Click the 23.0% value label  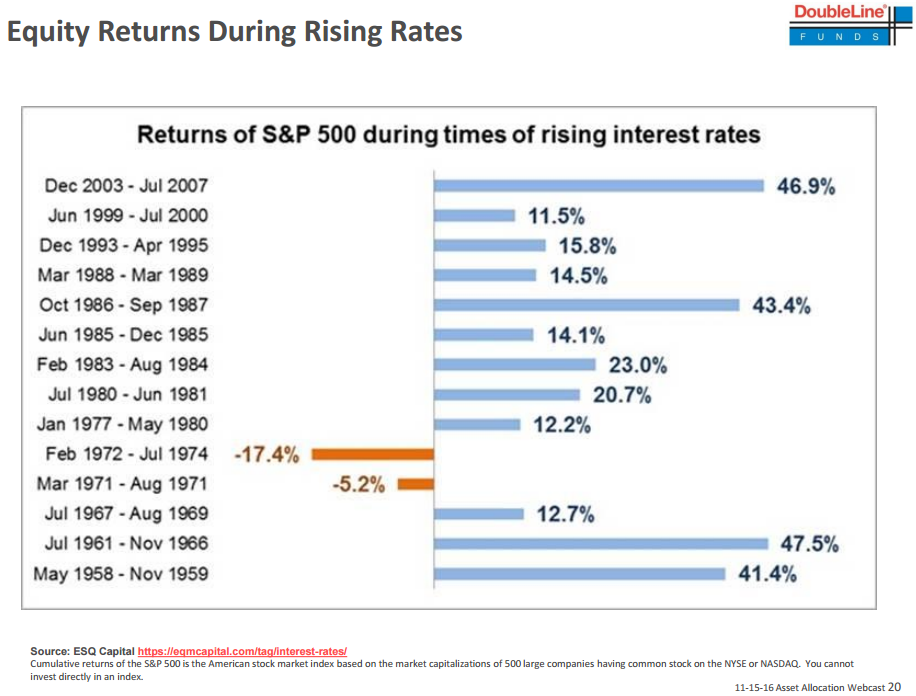[x=637, y=365]
